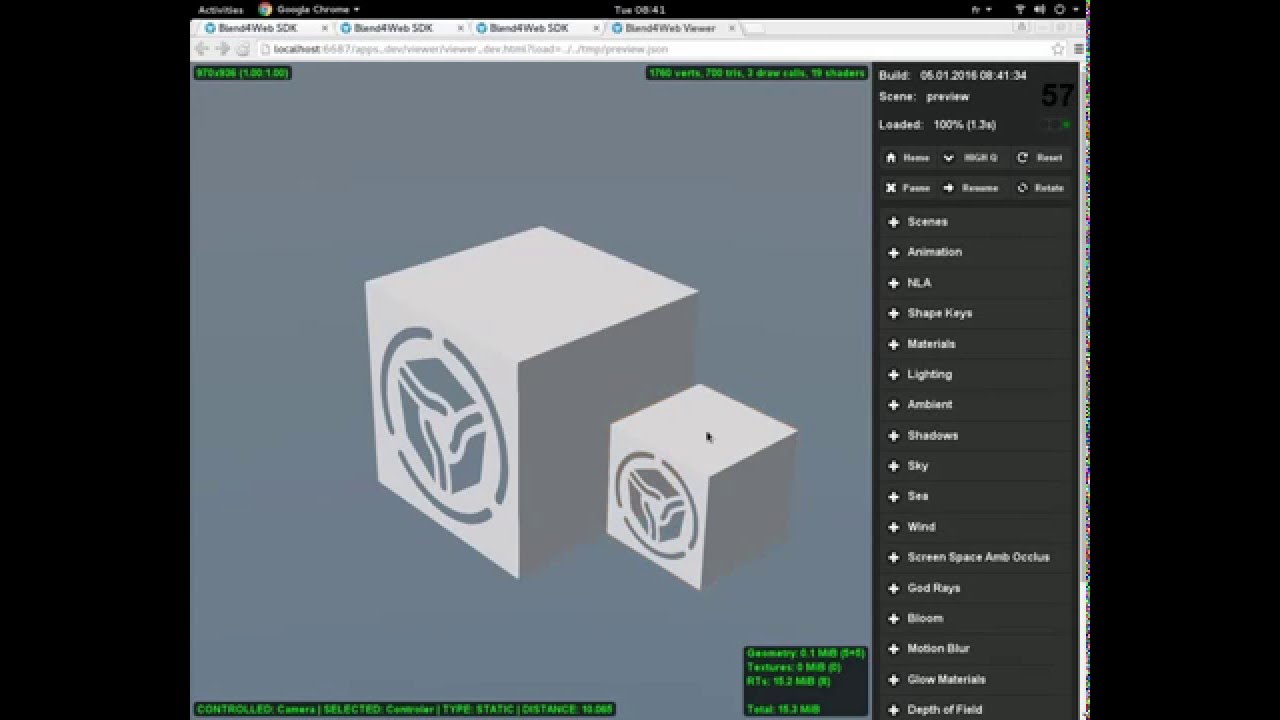The image size is (1280, 720).
Task: Click the Textures: 0 MiB readout
Action: (794, 667)
